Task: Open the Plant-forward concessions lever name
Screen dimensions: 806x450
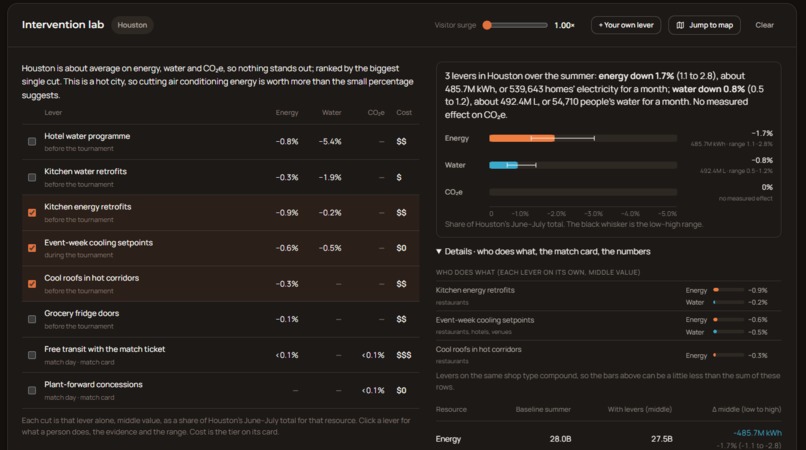Action: tap(93, 385)
